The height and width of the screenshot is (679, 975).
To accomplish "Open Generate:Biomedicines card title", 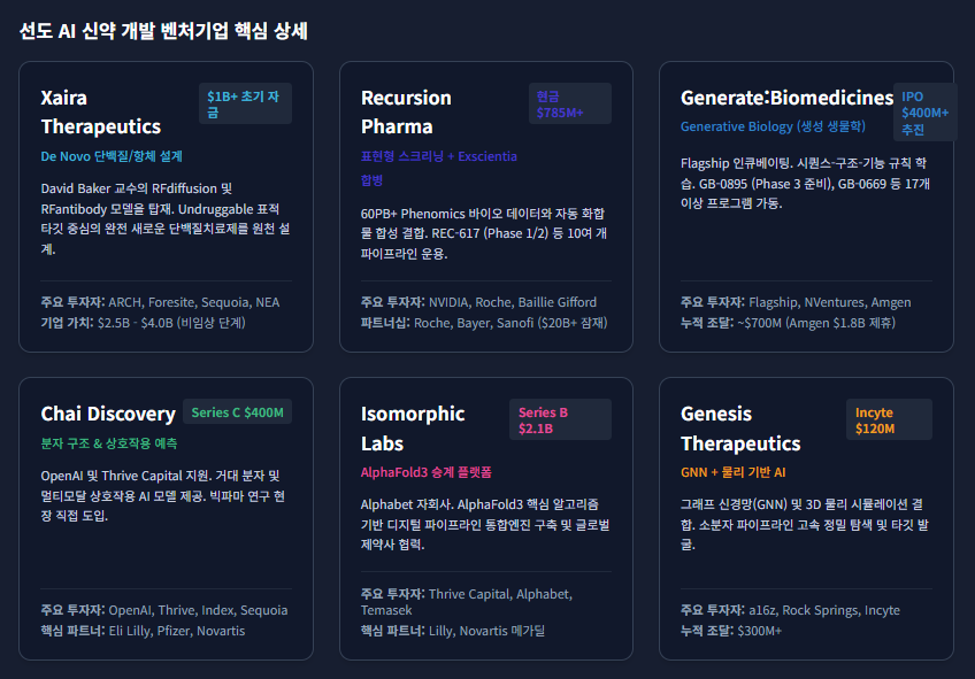I will [787, 98].
